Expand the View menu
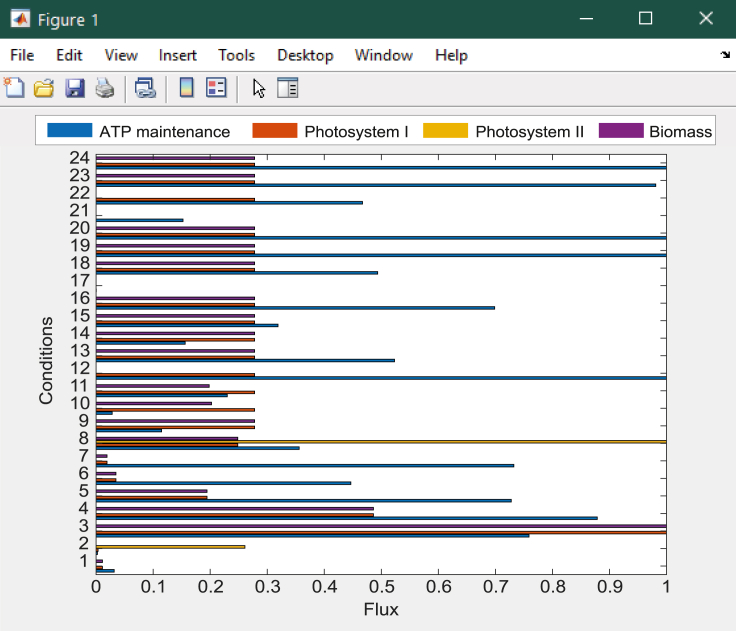The image size is (736, 631). click(121, 55)
